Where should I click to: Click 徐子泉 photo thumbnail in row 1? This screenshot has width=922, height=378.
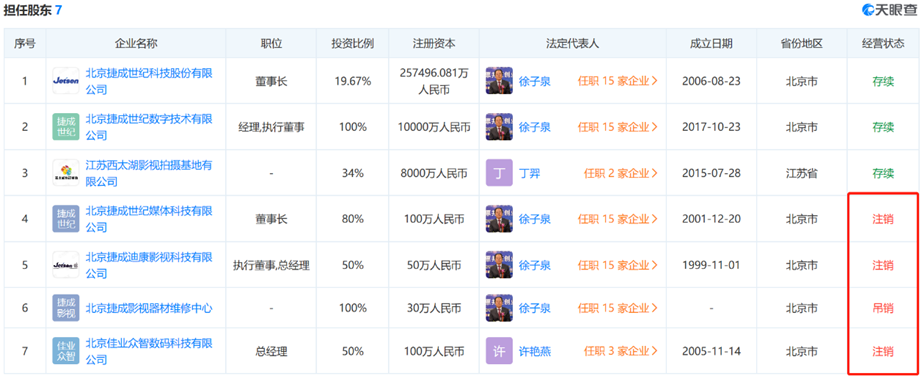click(499, 81)
